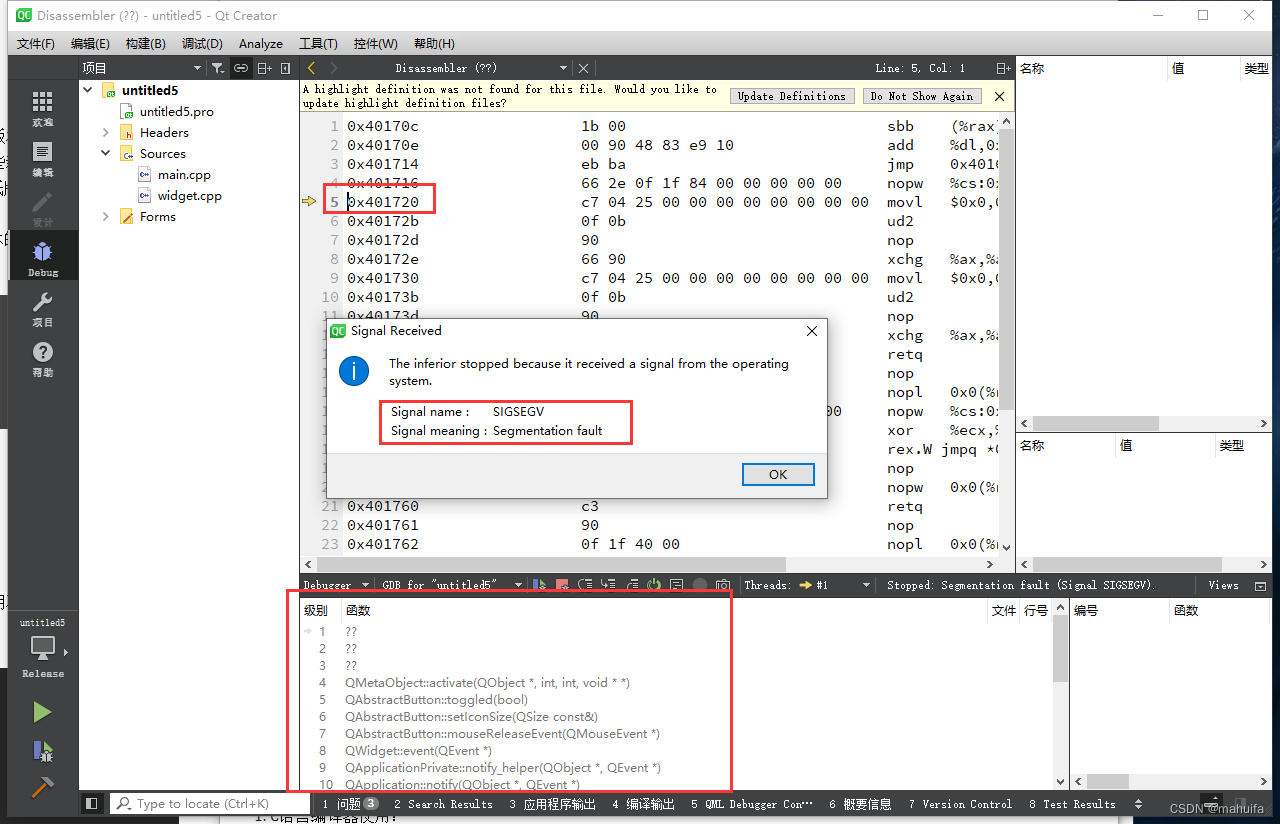Open the Test Results pane
1280x824 pixels.
pos(1072,804)
